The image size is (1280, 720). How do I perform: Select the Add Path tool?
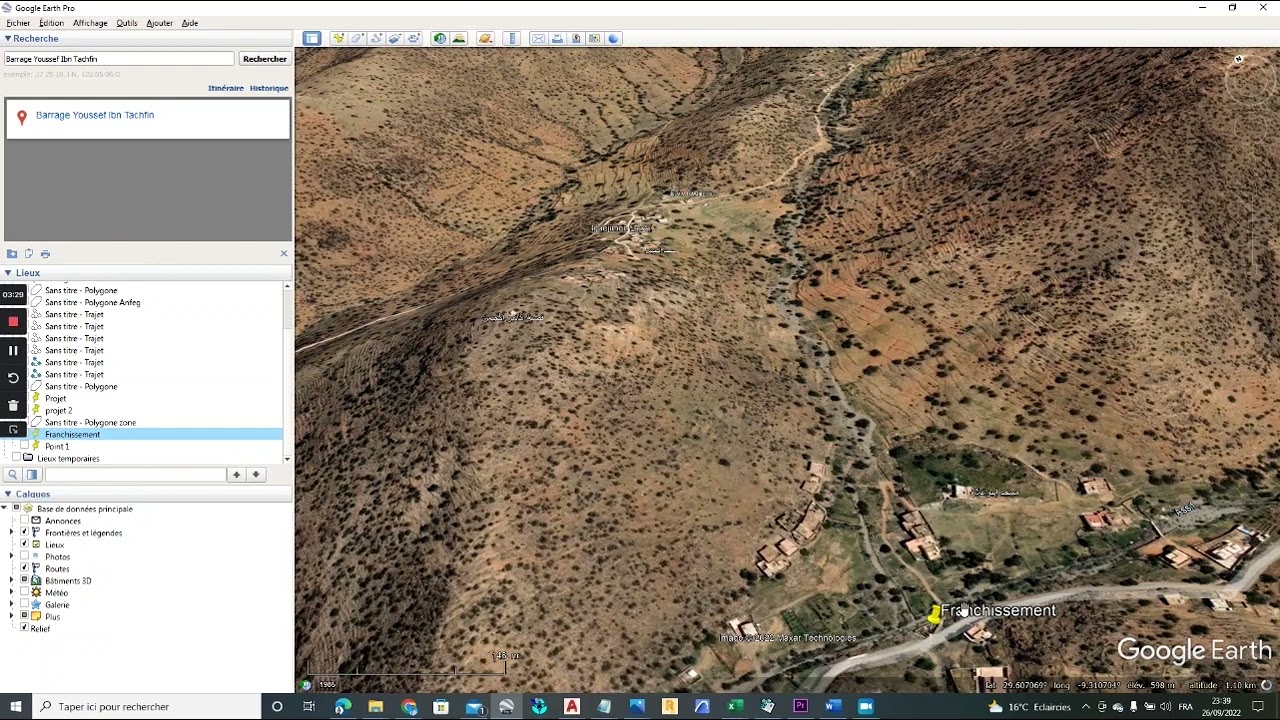tap(376, 38)
